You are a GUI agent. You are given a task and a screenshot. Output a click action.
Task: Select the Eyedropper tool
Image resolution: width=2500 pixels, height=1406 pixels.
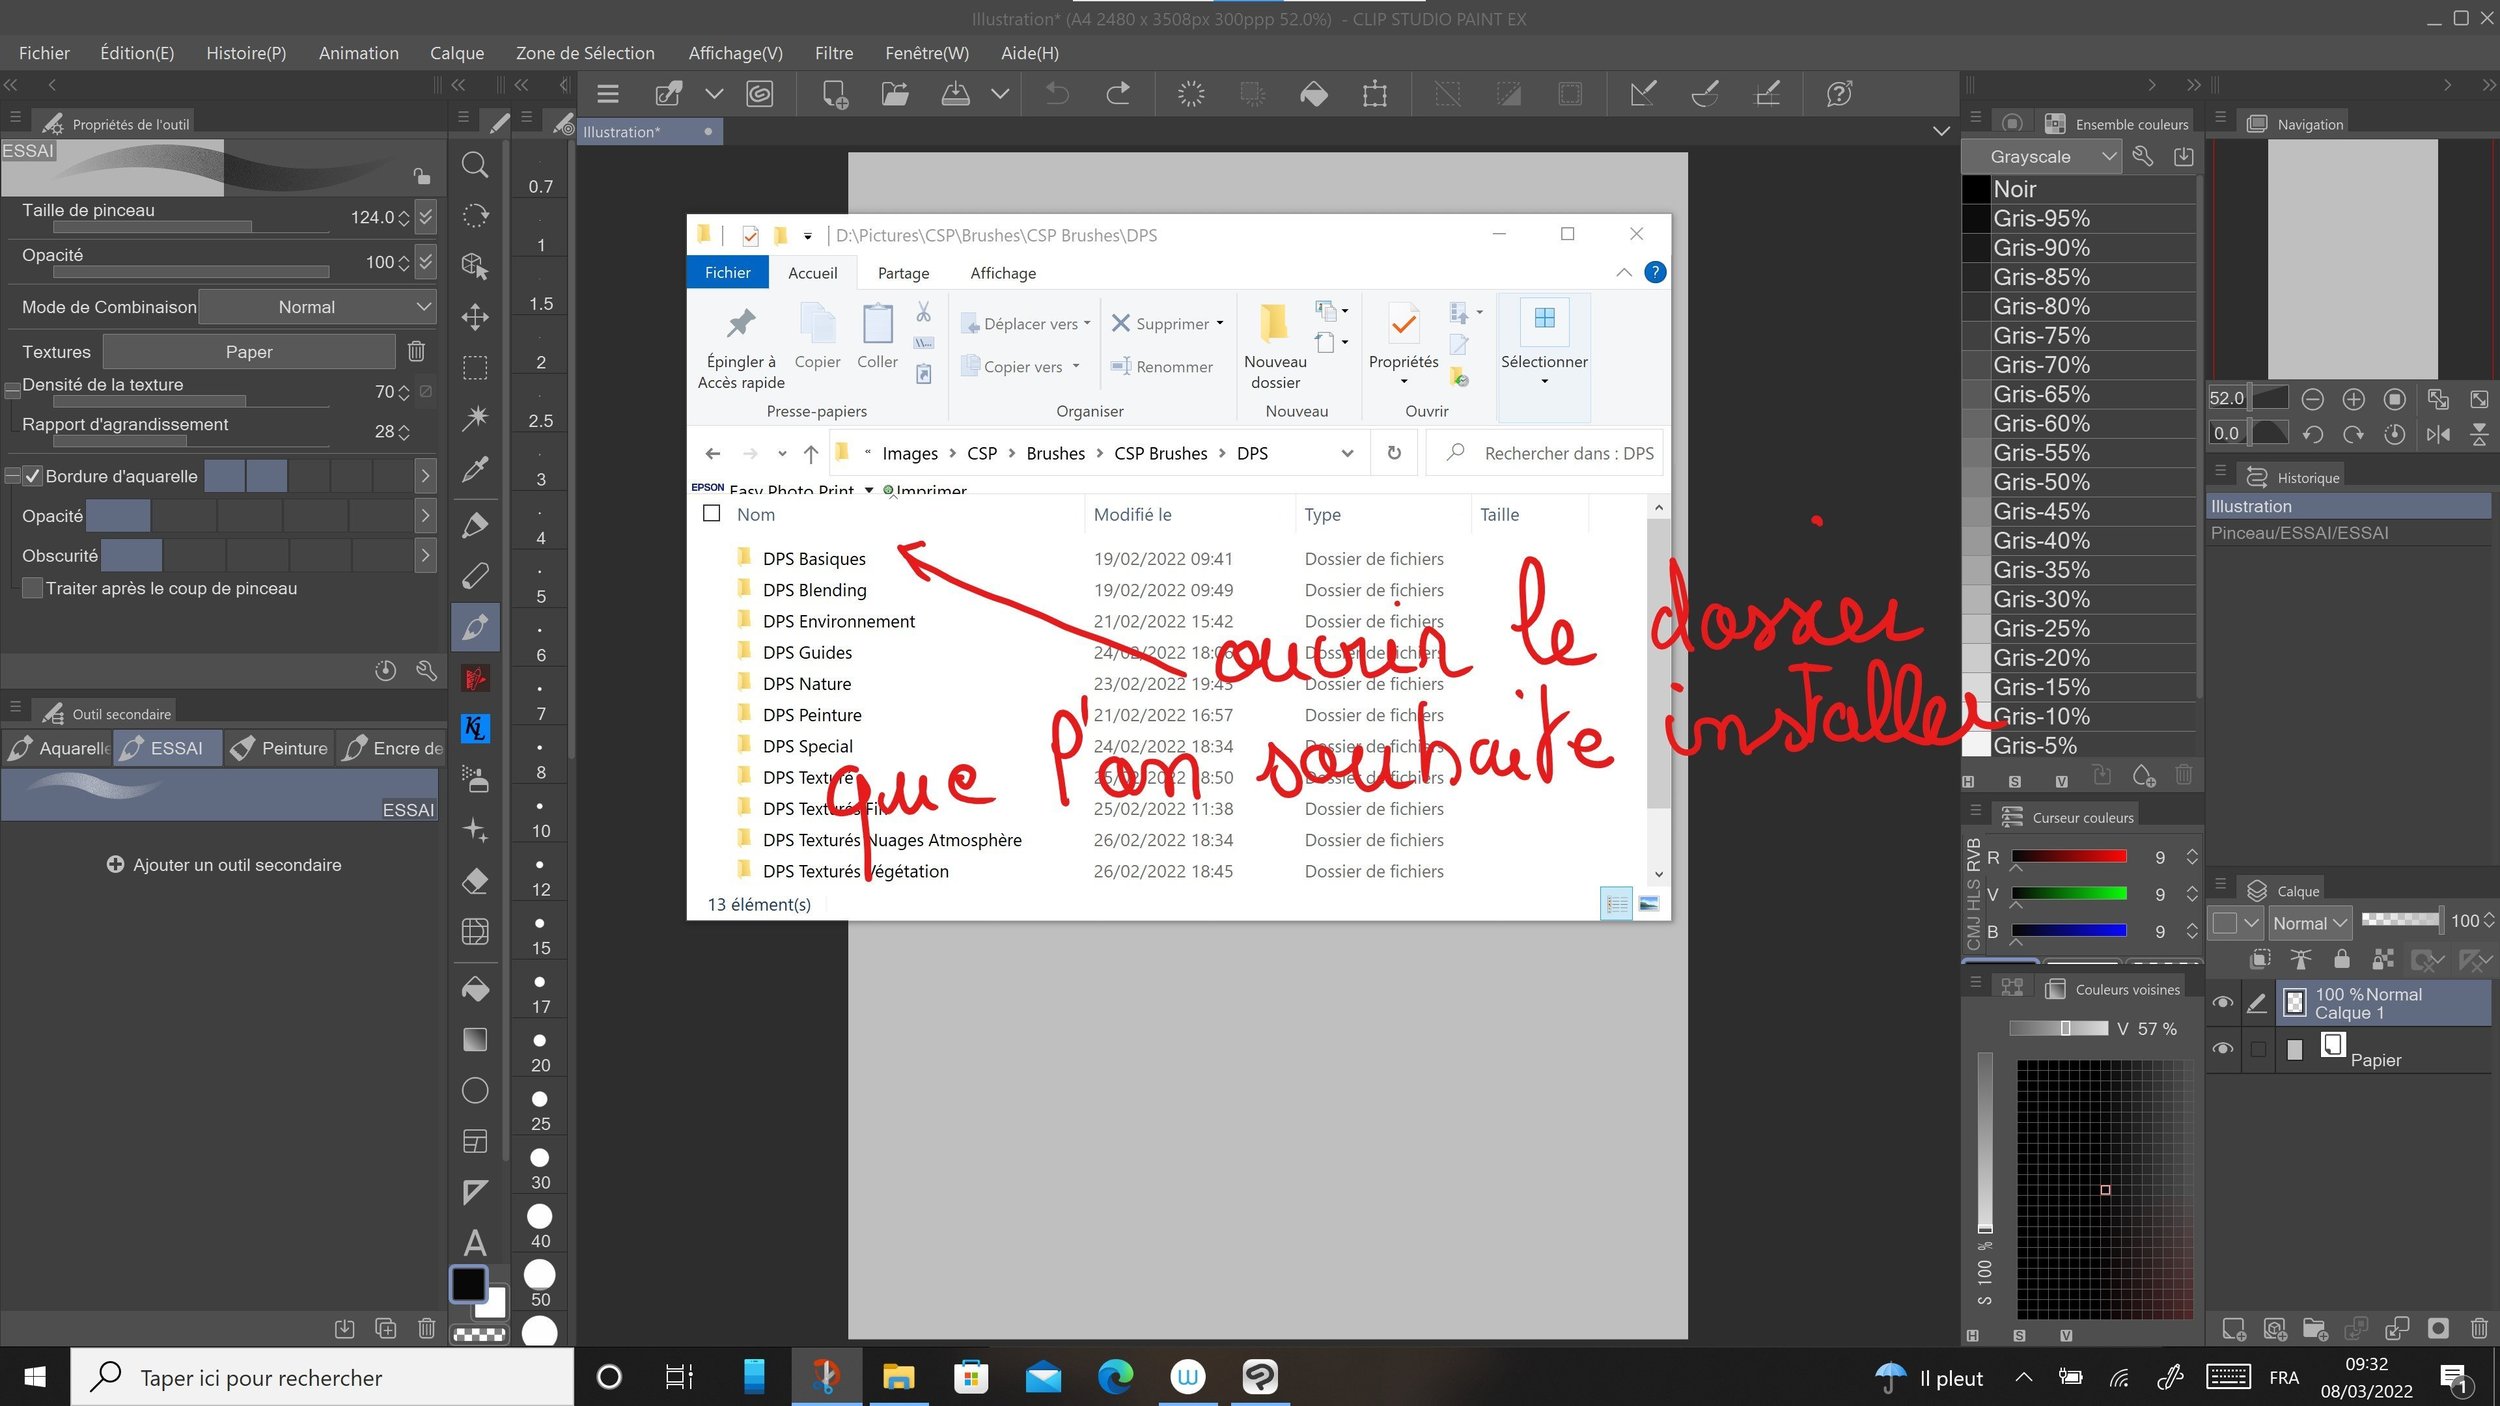tap(475, 469)
